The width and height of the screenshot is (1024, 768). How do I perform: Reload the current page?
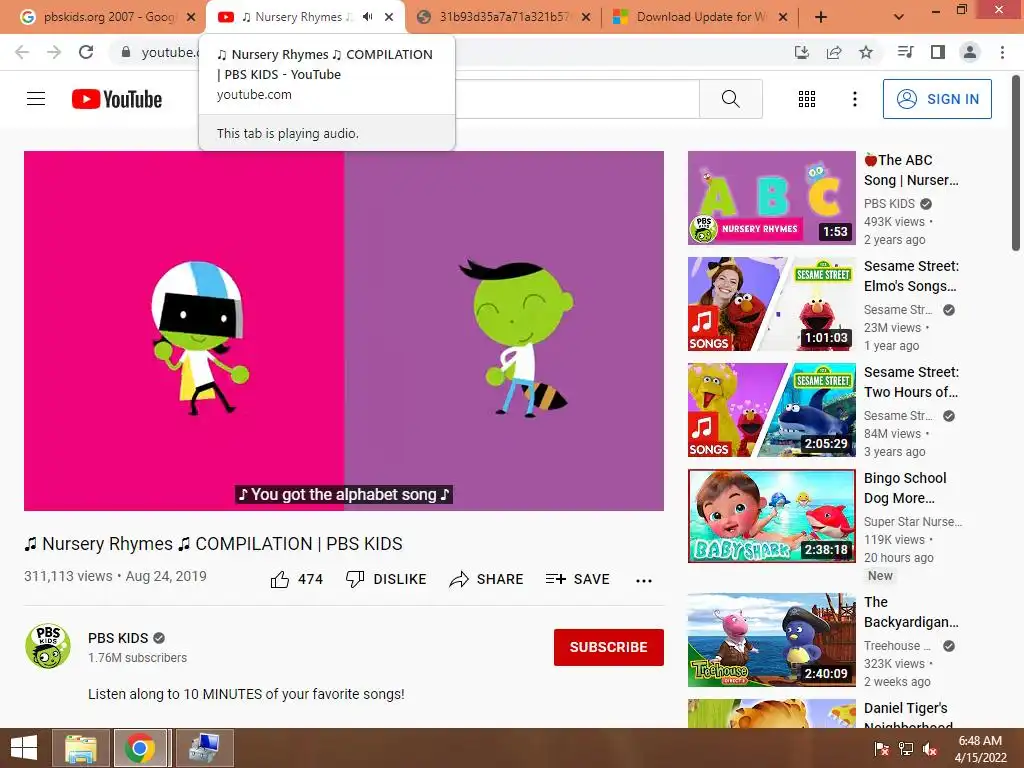86,52
